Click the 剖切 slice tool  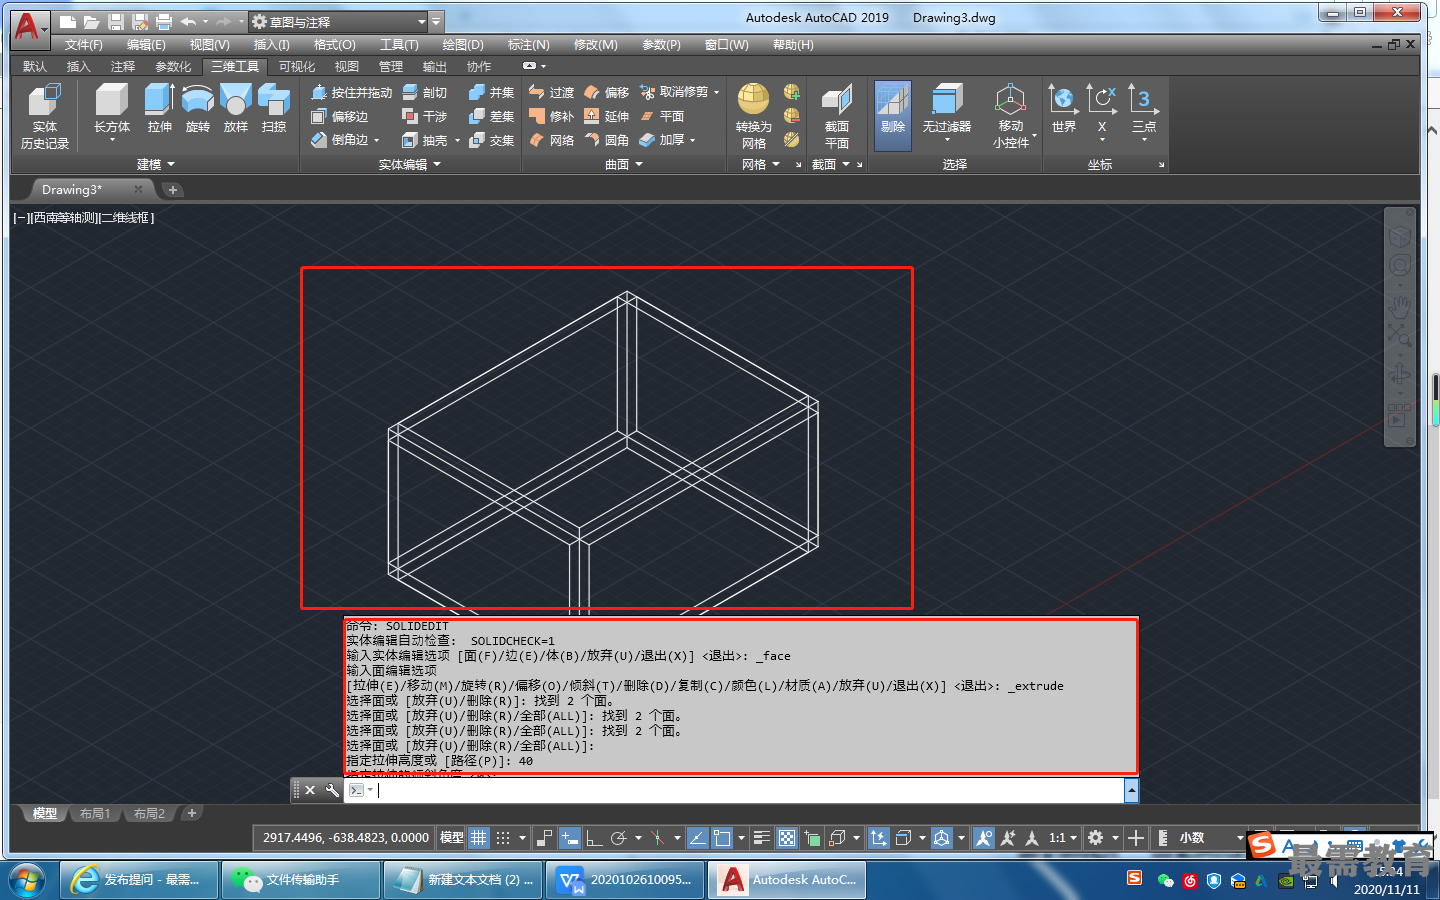coord(425,92)
